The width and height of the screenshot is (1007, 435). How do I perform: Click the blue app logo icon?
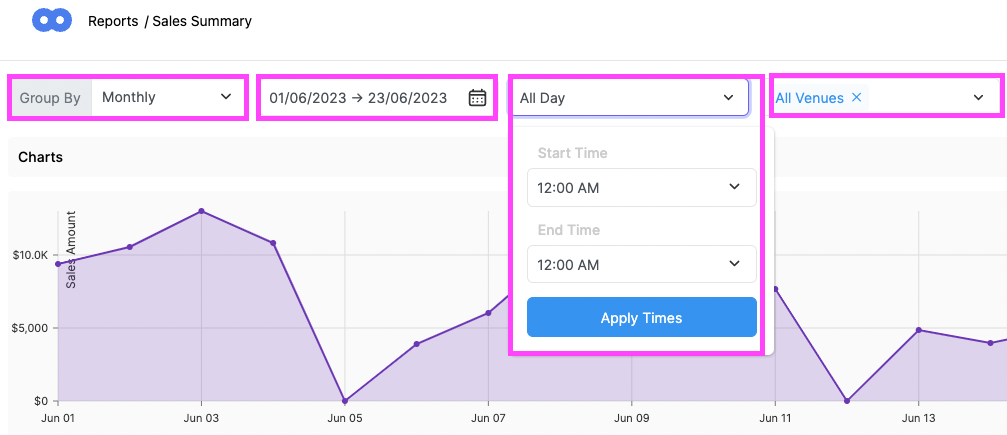click(x=51, y=21)
